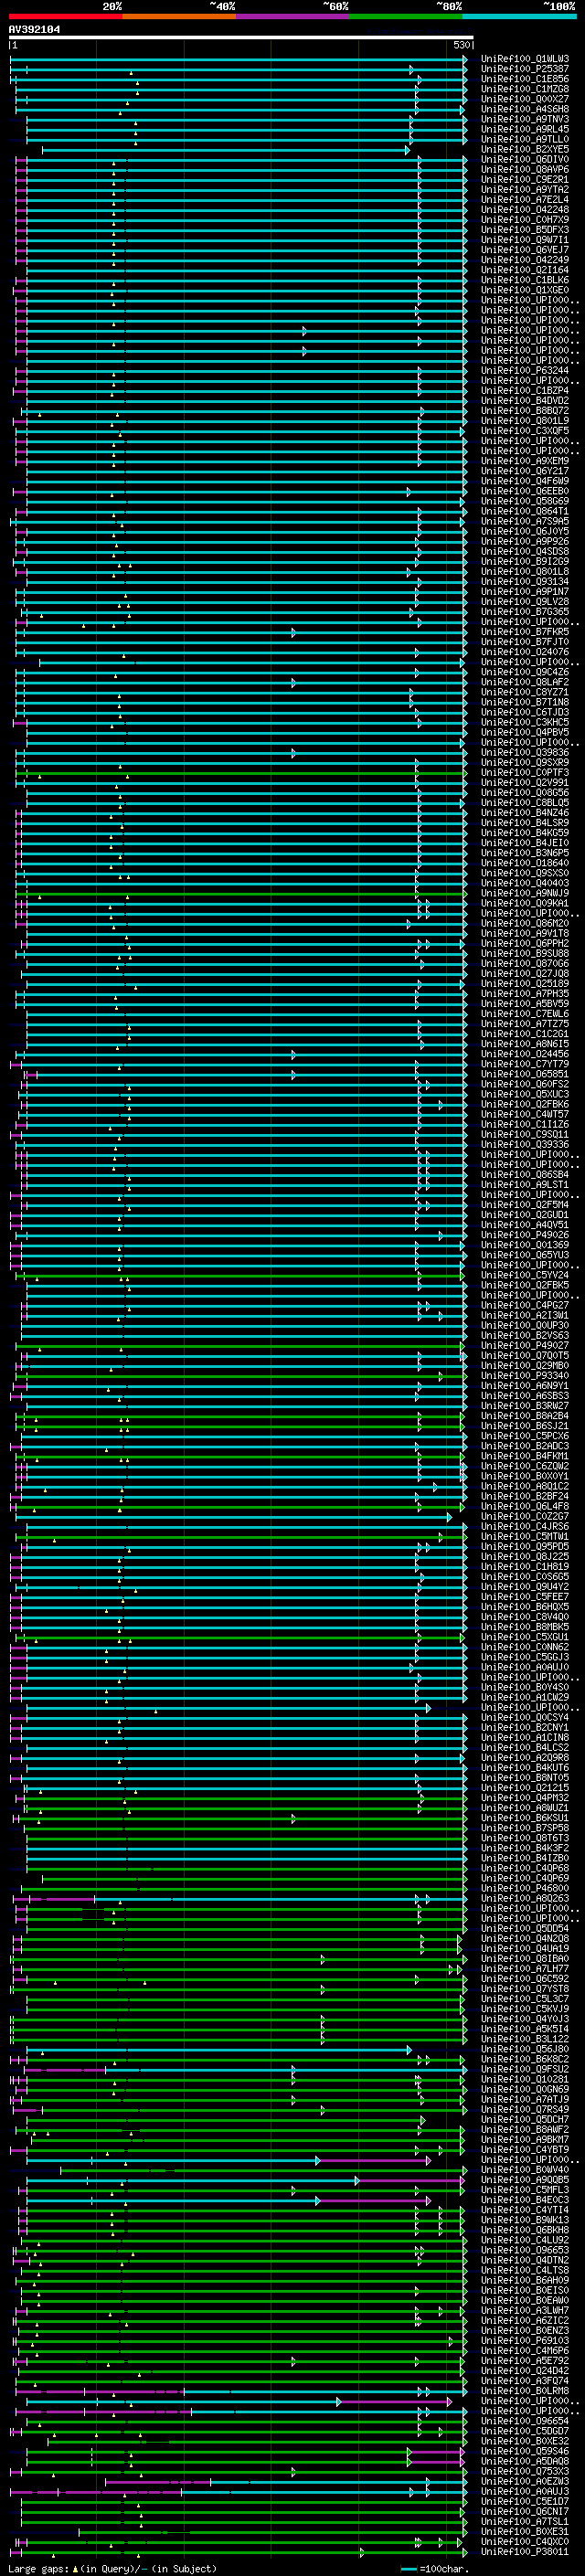
Task: Open hit UniRef100_C1MZG8
Action: (525, 89)
